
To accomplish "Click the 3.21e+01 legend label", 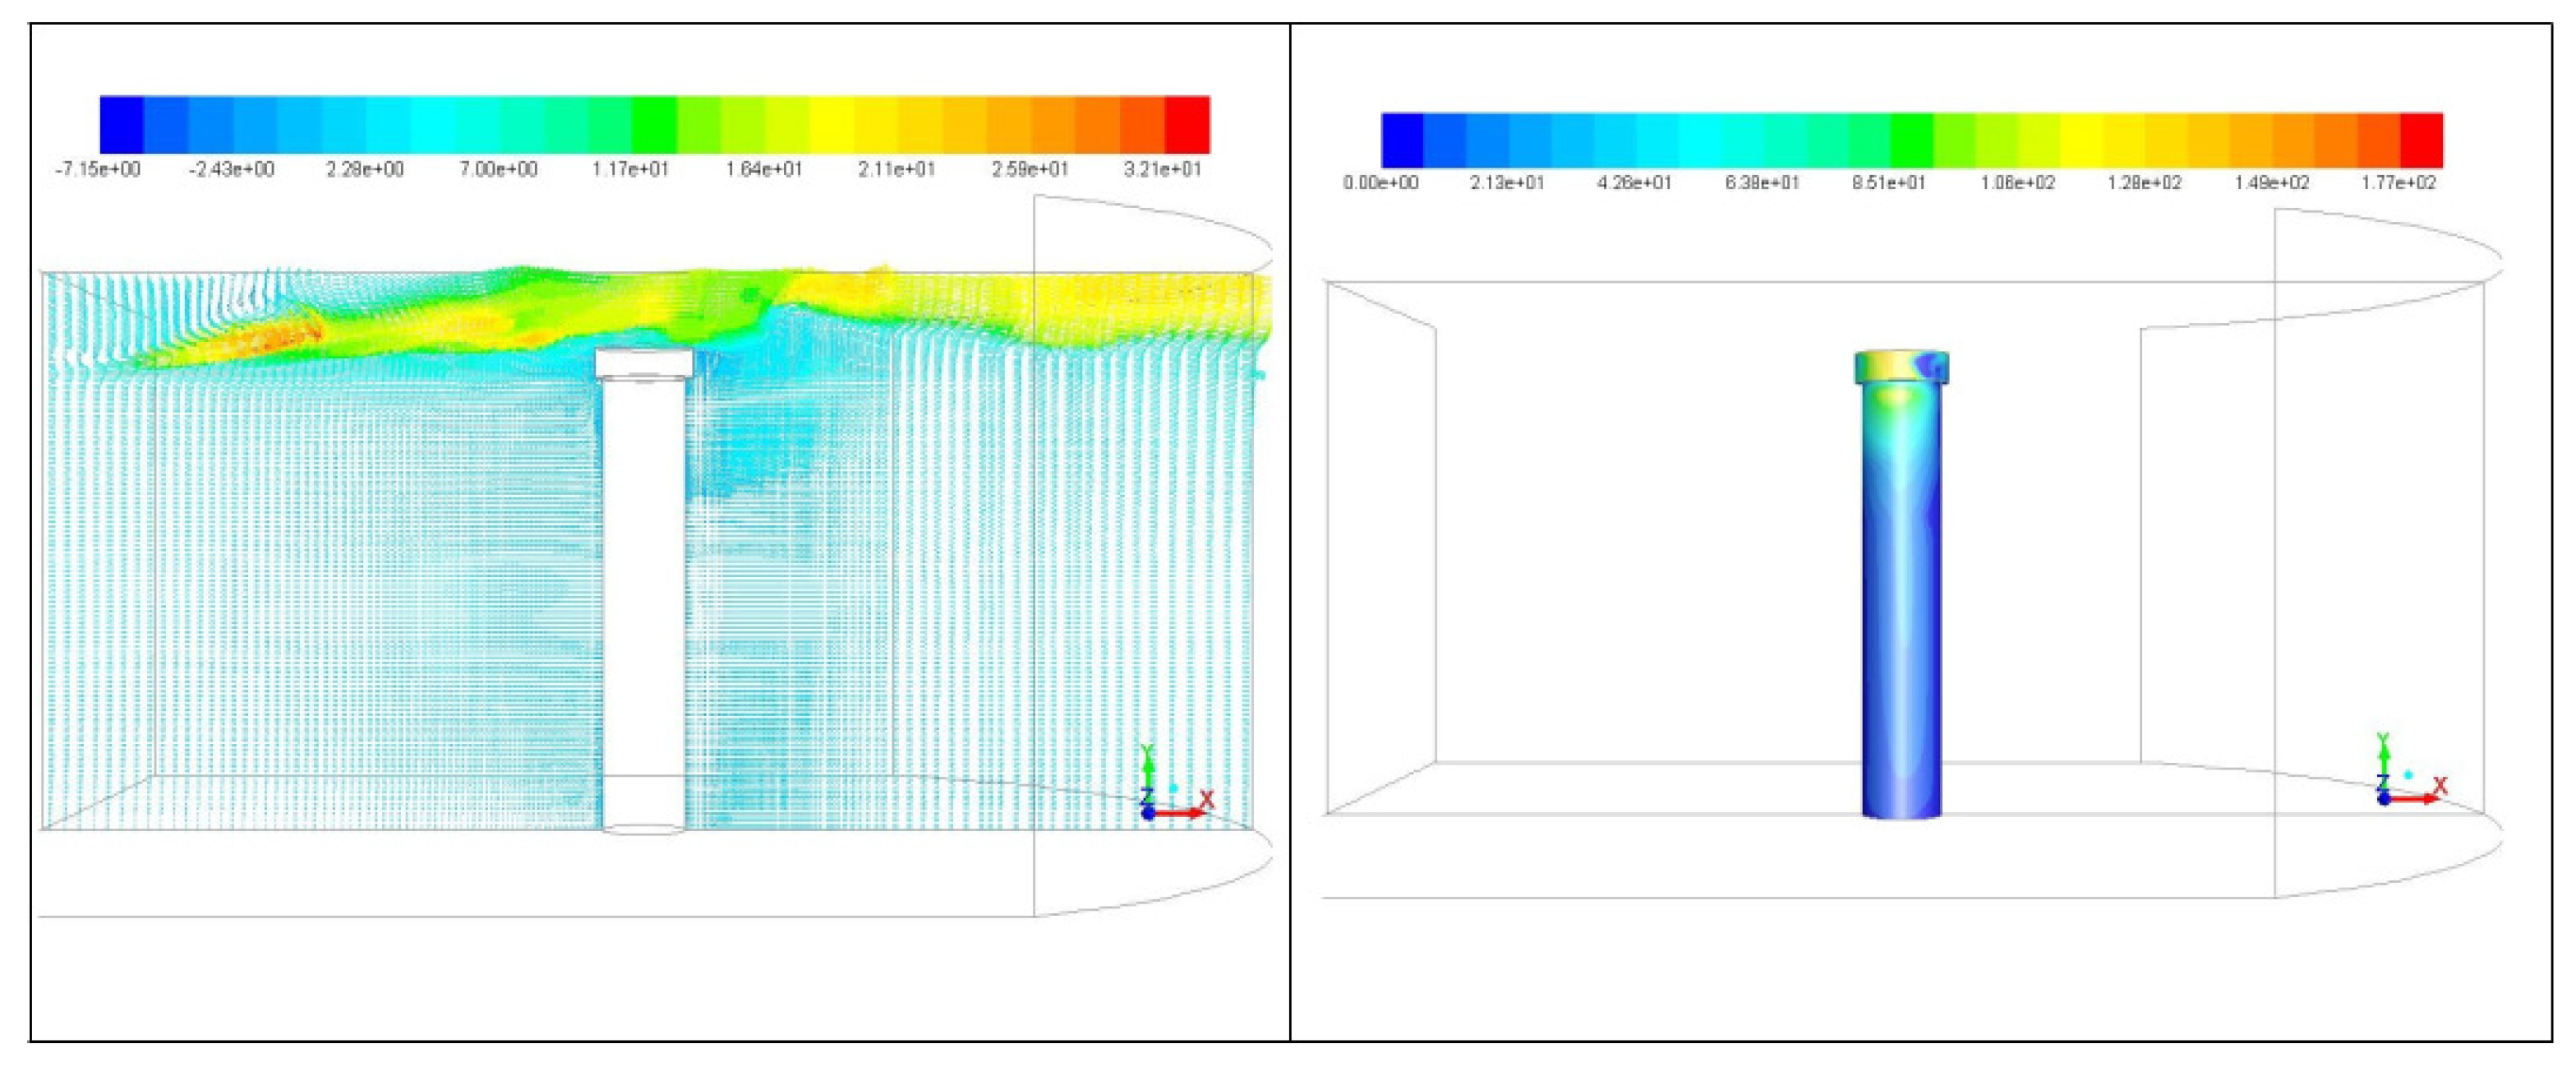I will (x=1162, y=169).
